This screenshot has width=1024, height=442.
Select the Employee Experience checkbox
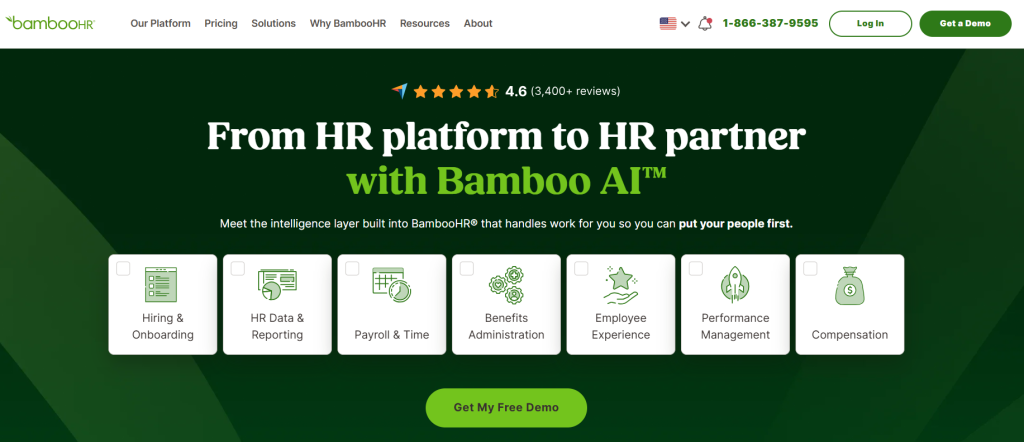(581, 268)
